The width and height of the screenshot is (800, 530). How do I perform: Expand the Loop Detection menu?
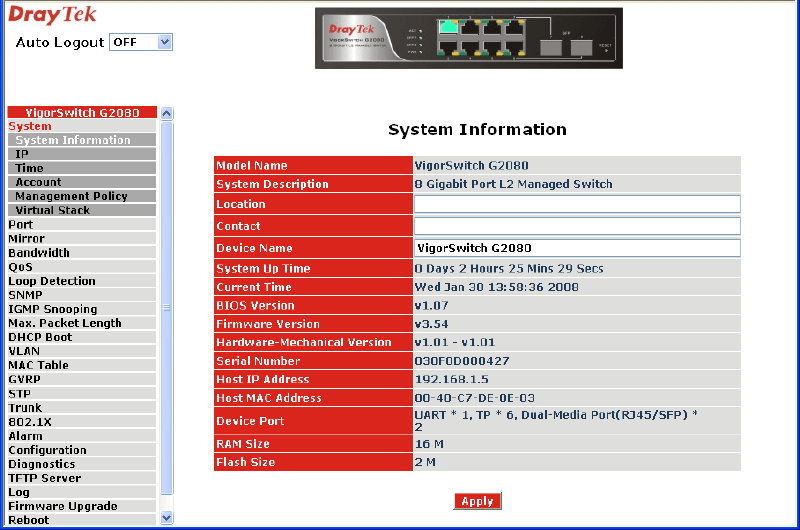coord(82,281)
